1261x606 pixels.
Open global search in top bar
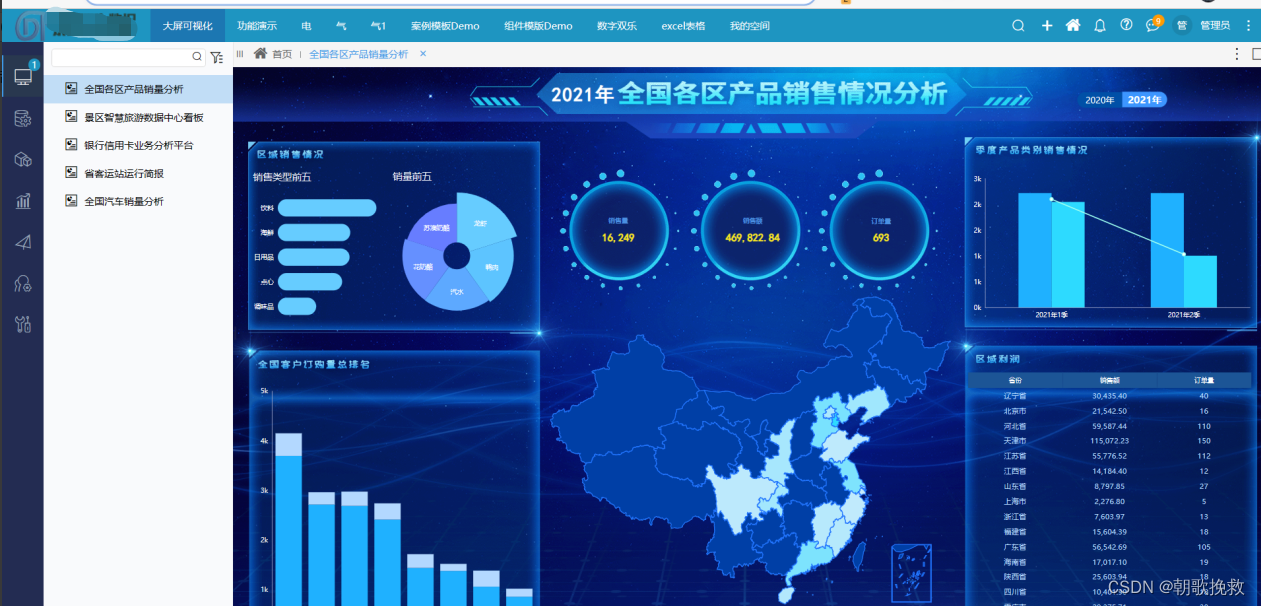point(1018,26)
